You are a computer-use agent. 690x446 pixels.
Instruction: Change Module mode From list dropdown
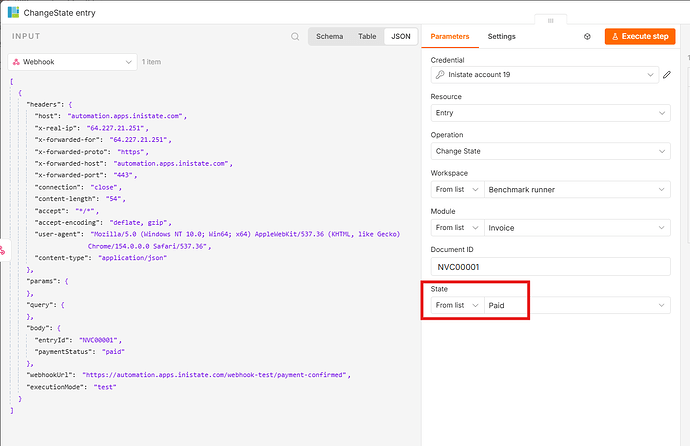[x=457, y=228]
